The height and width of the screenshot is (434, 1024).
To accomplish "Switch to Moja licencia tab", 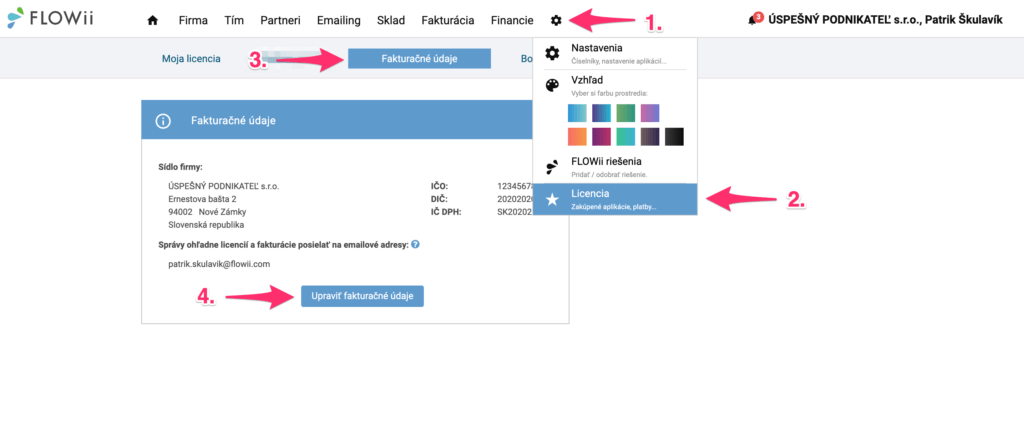I will click(x=191, y=59).
